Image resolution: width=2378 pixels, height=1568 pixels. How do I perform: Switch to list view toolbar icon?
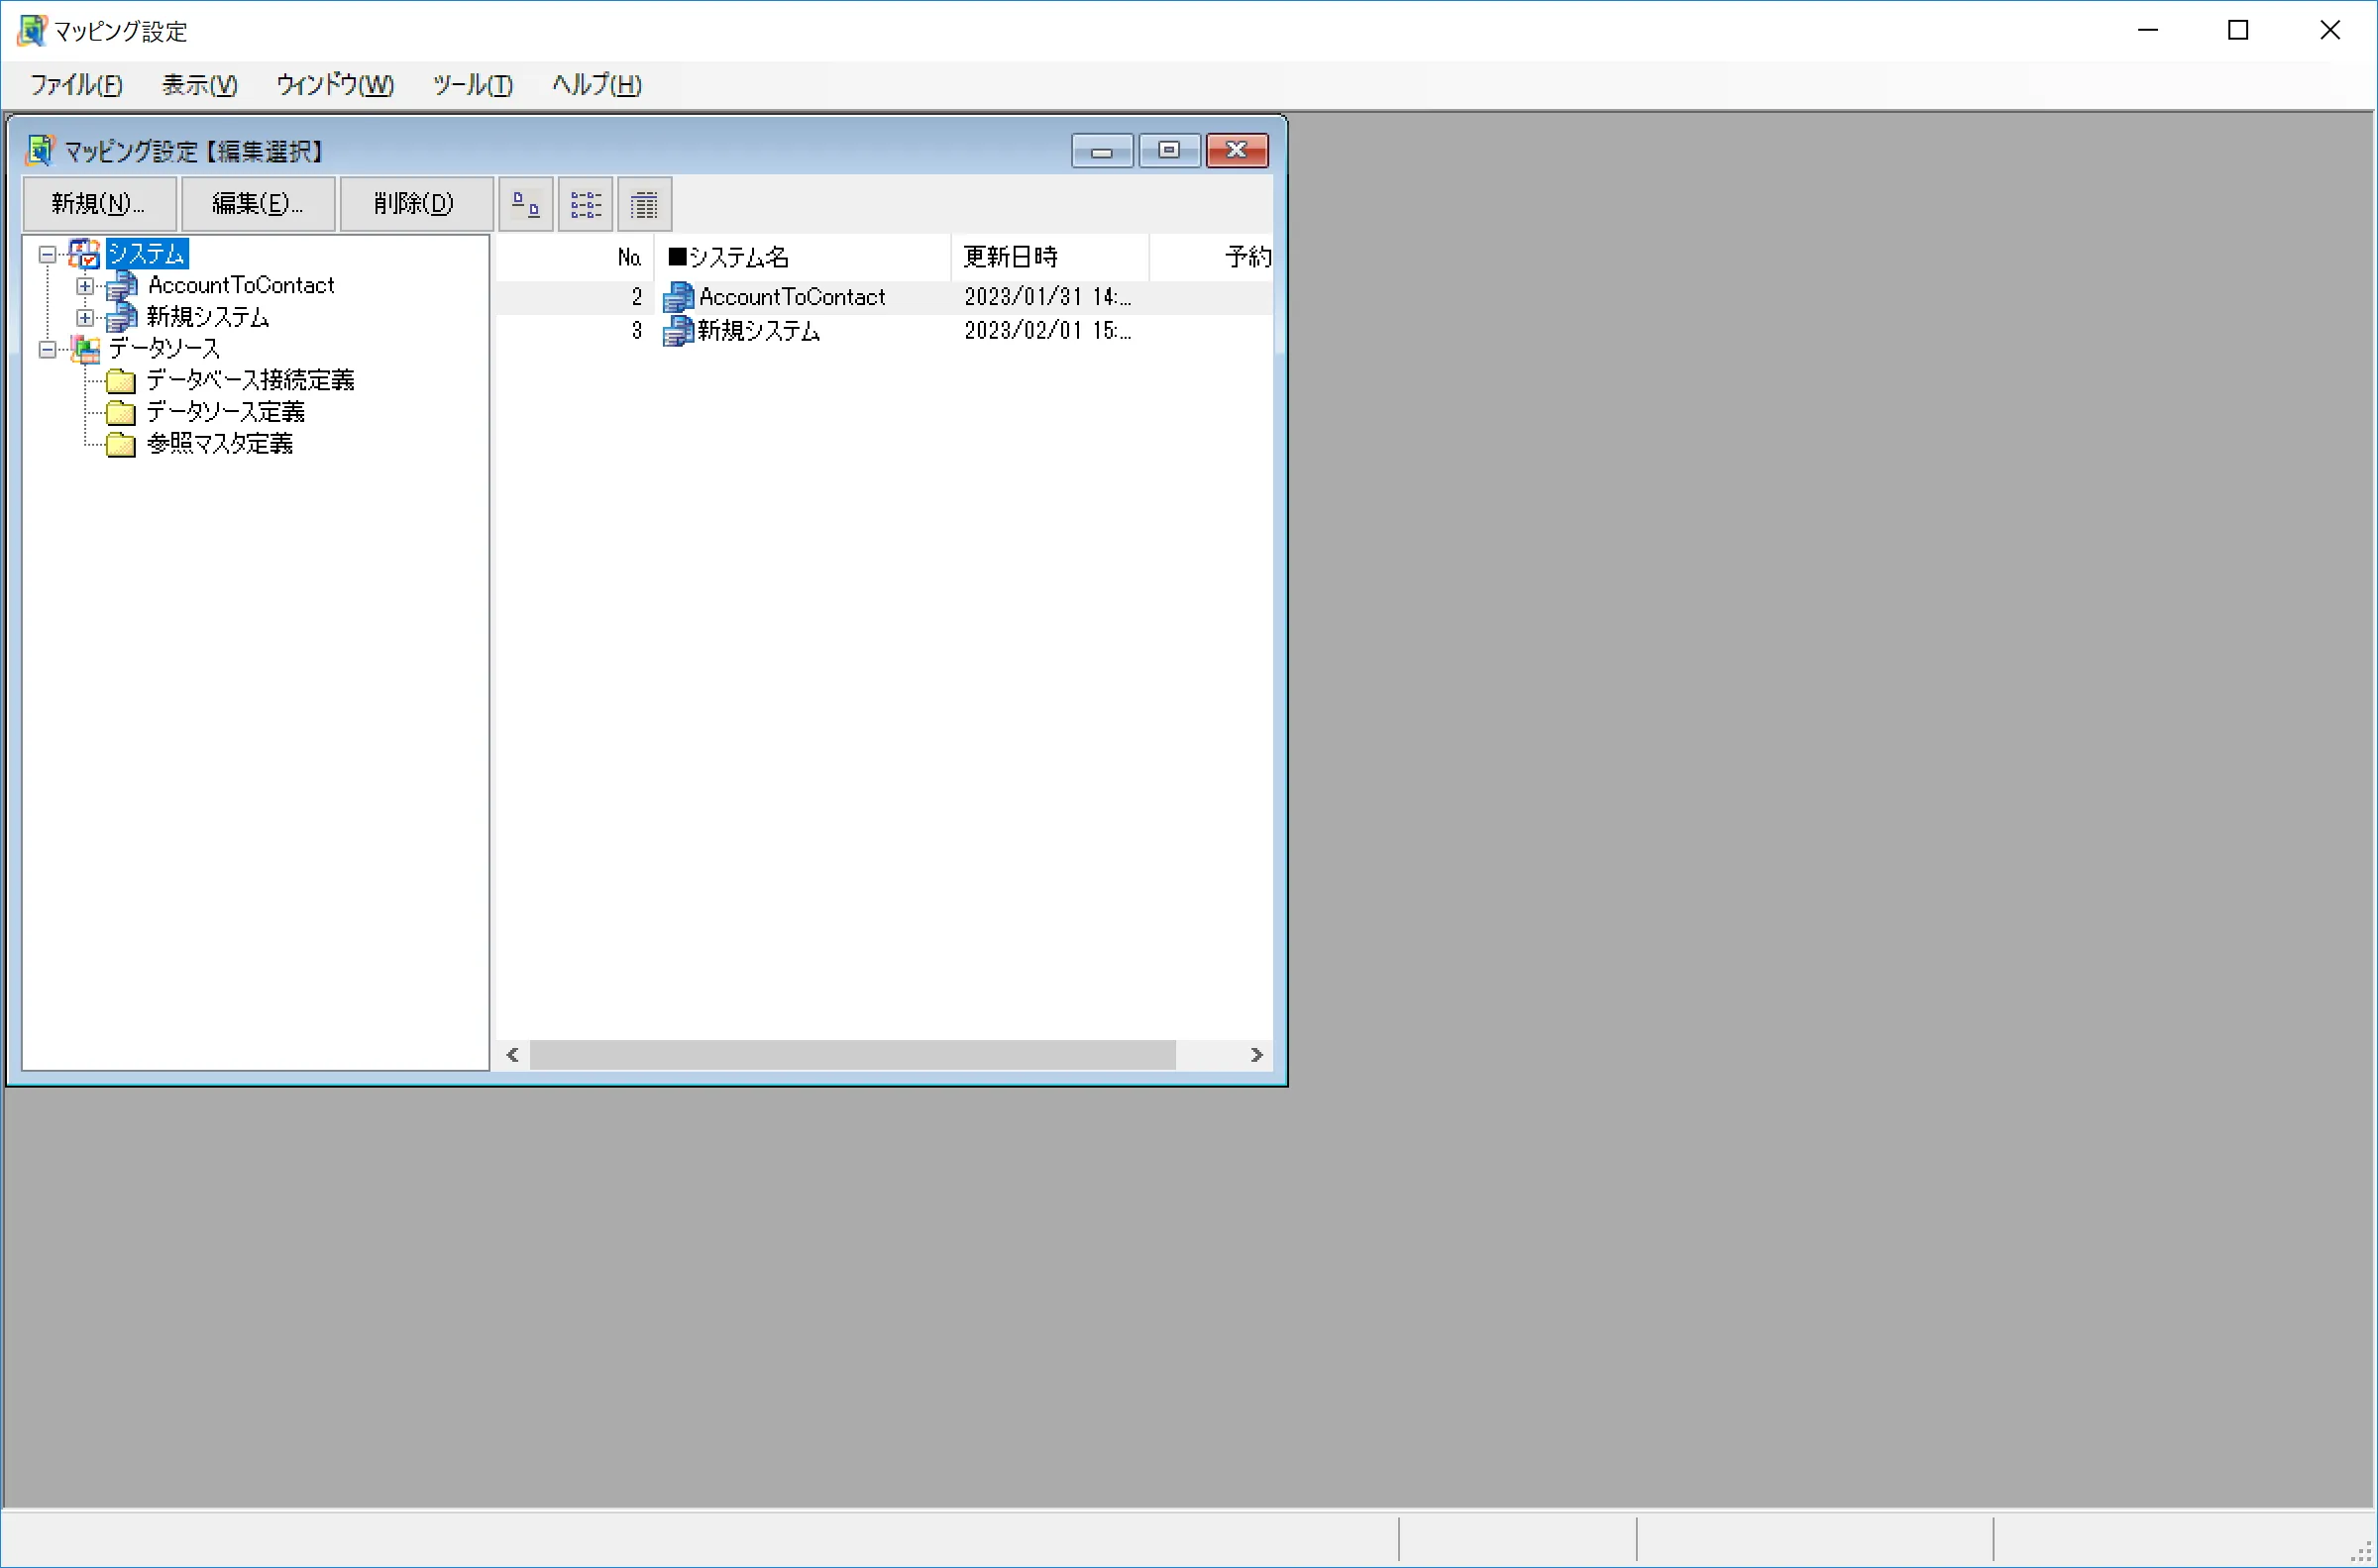click(585, 205)
